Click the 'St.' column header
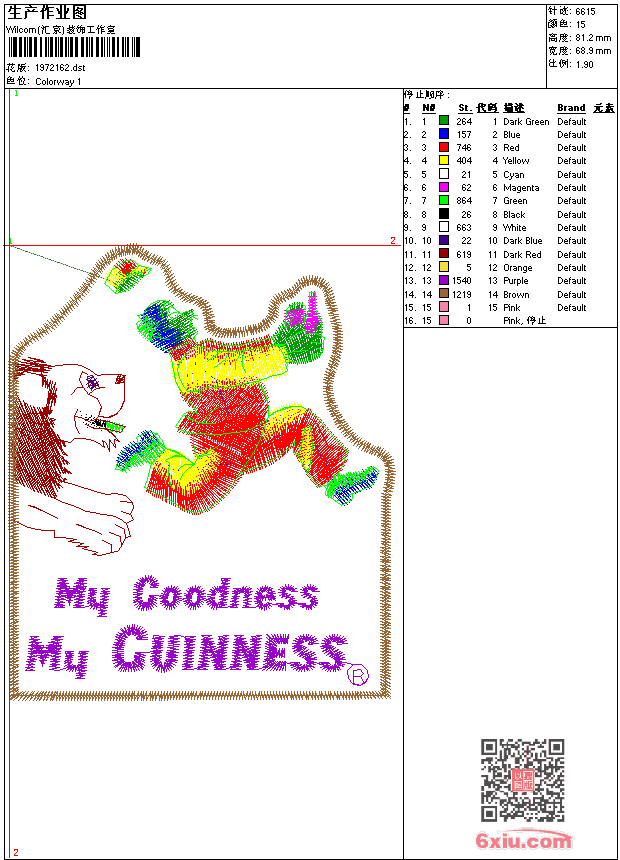620x860 pixels. (x=465, y=108)
